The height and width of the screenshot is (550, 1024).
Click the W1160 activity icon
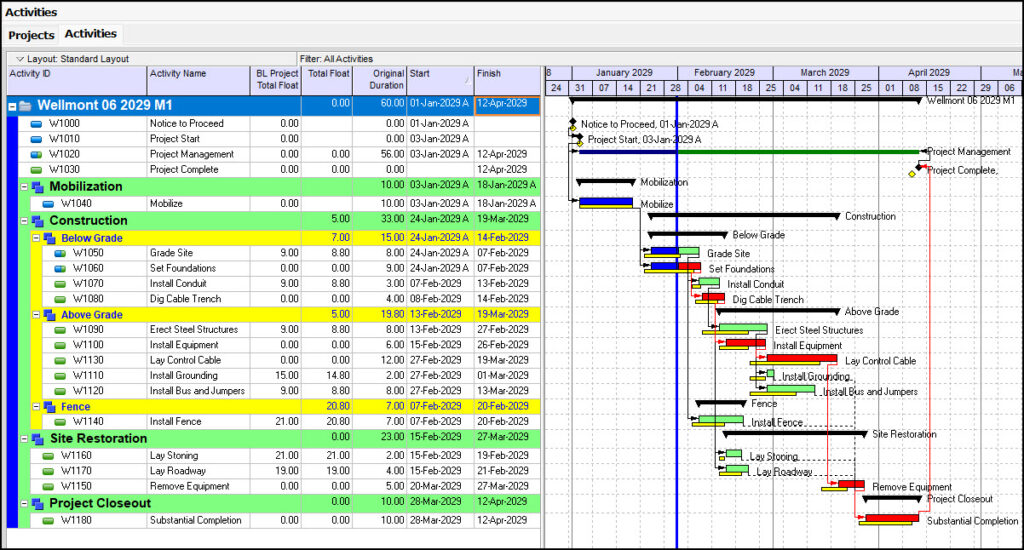pyautogui.click(x=48, y=456)
